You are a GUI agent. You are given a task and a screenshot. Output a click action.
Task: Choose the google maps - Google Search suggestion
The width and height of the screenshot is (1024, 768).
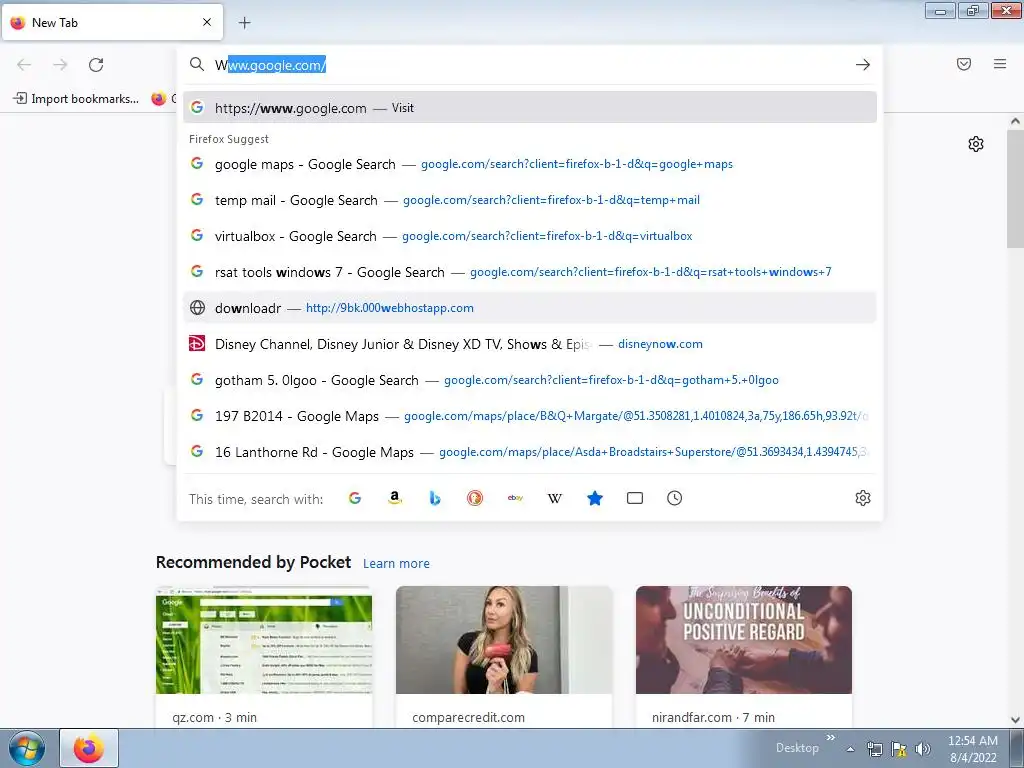click(x=530, y=164)
